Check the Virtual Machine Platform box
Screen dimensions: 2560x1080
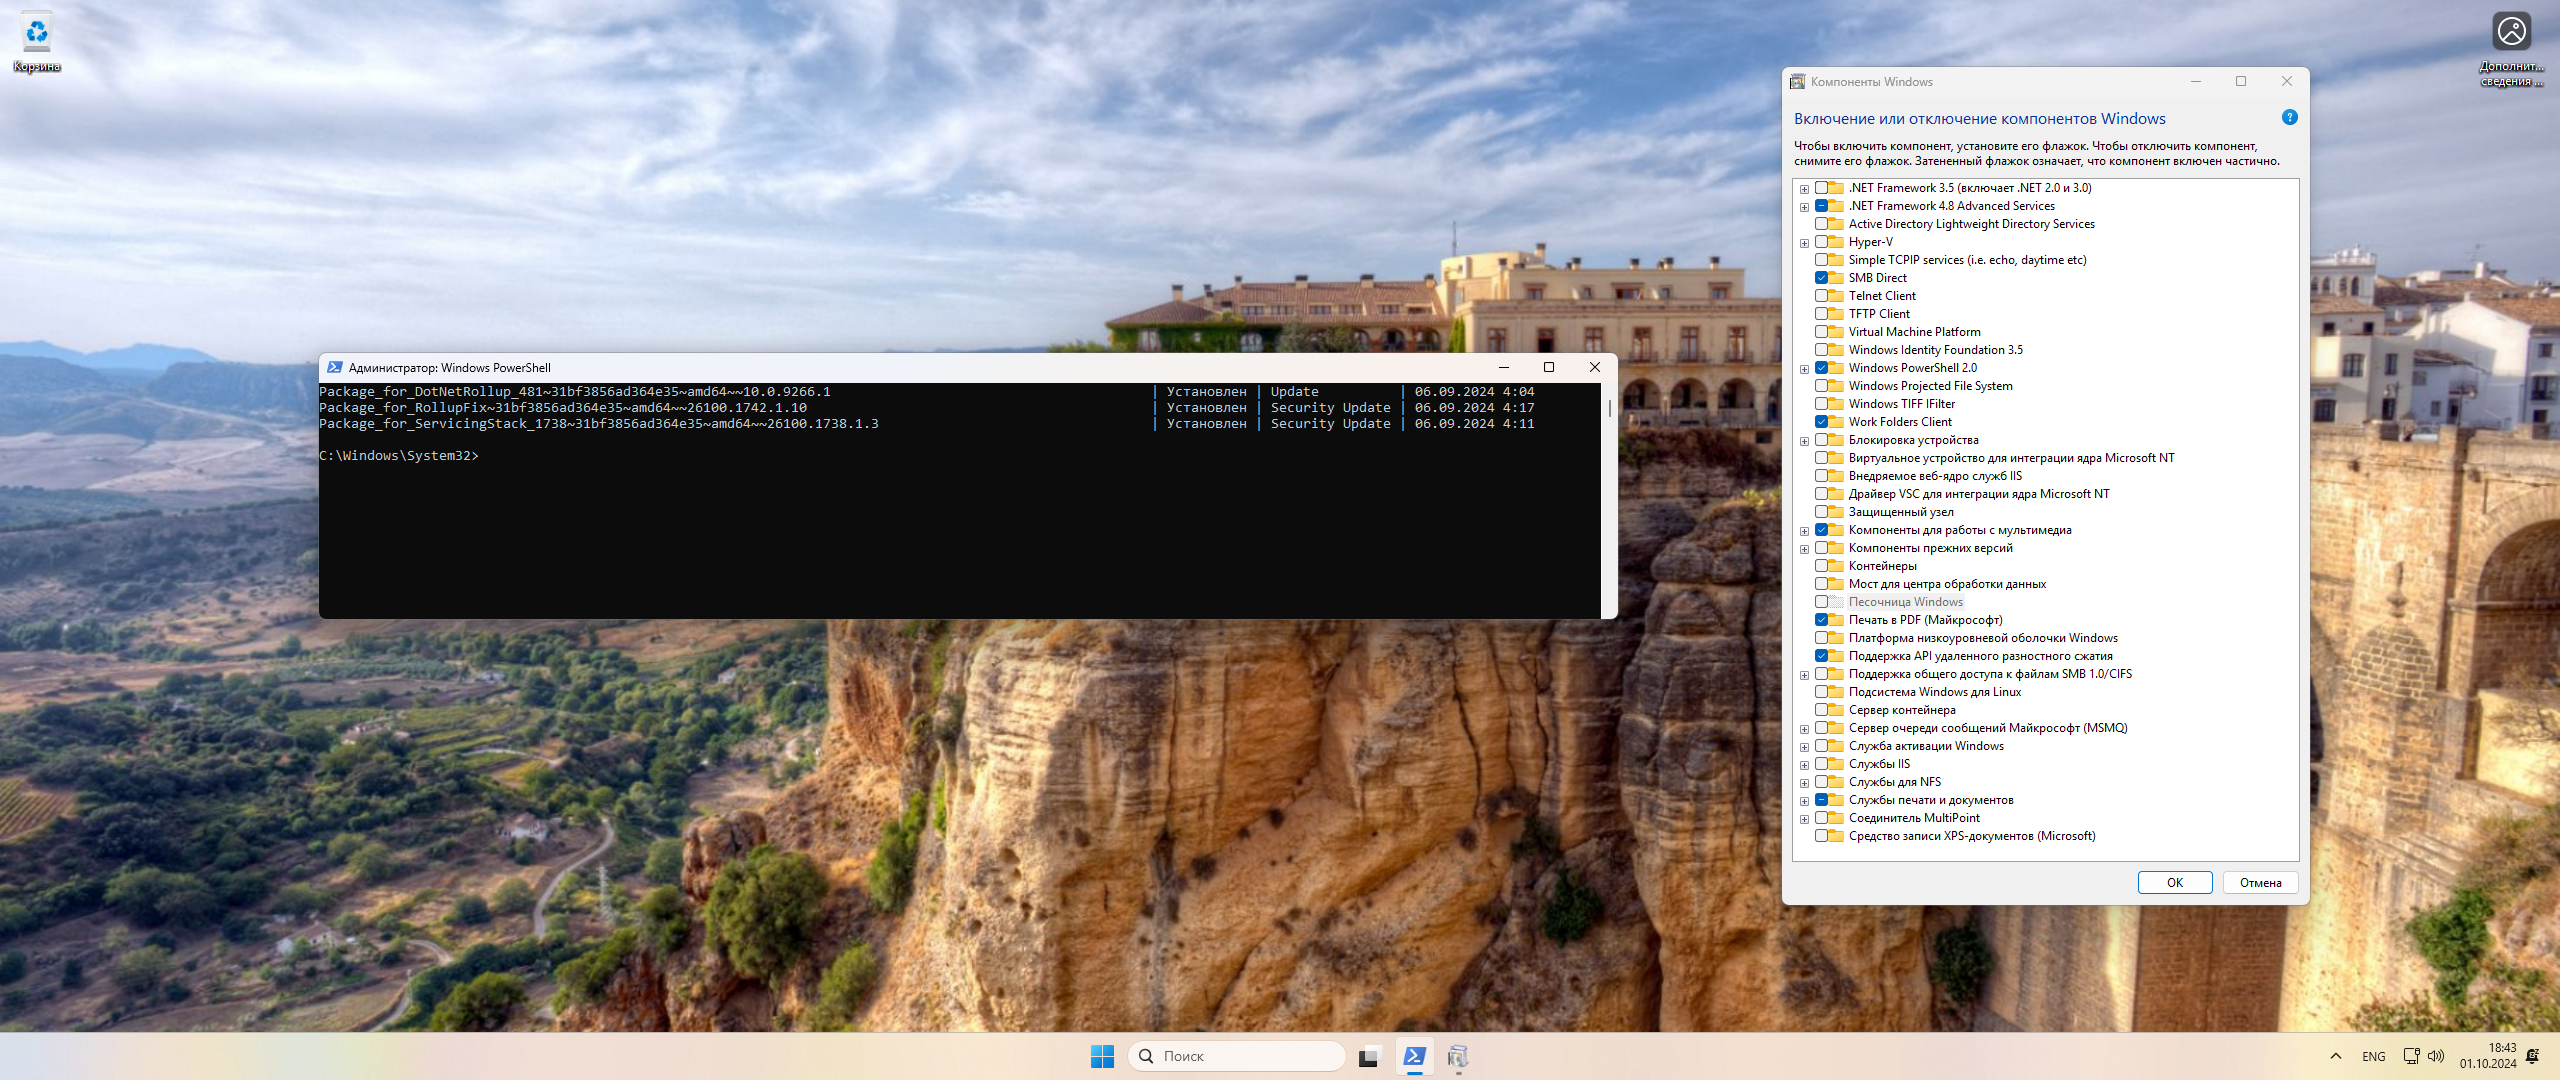point(1822,332)
